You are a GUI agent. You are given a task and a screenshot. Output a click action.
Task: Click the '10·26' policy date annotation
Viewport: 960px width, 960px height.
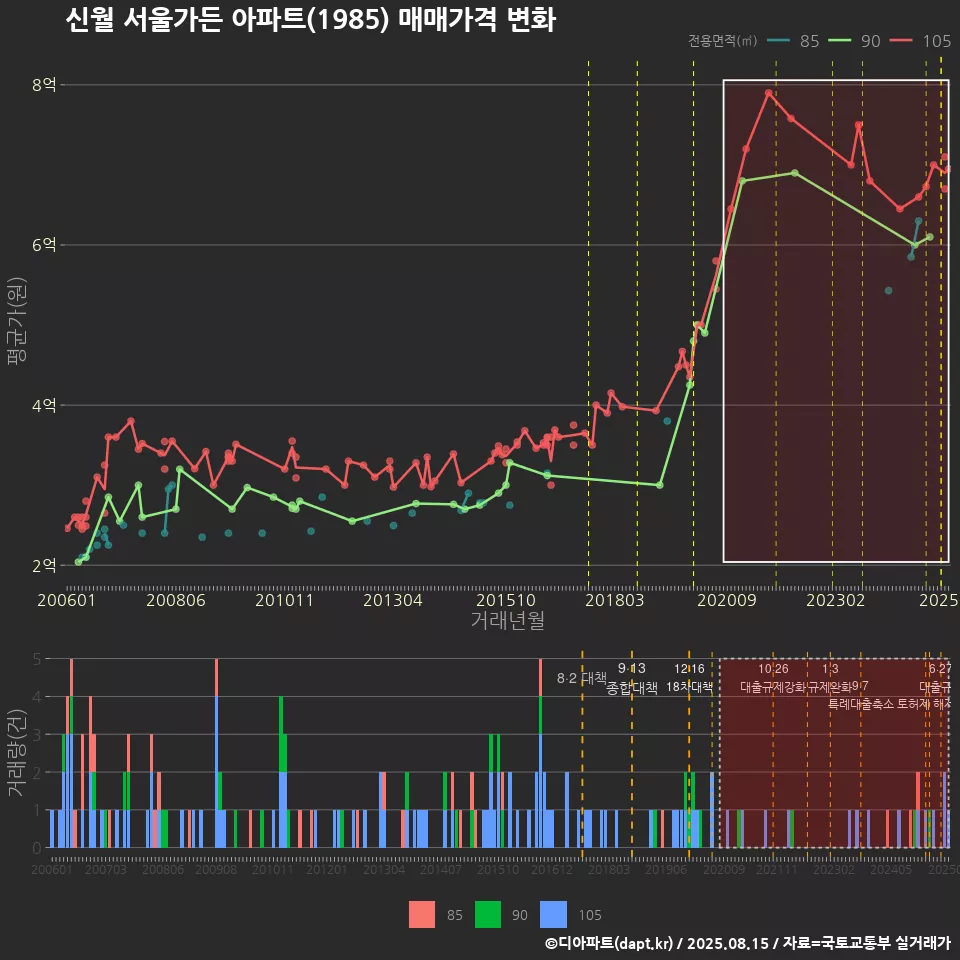tap(773, 669)
